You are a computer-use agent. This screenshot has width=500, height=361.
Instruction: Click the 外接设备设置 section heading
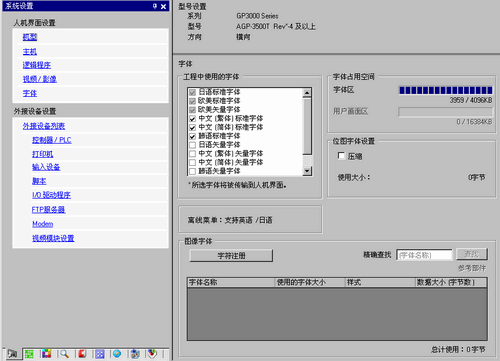coord(35,111)
